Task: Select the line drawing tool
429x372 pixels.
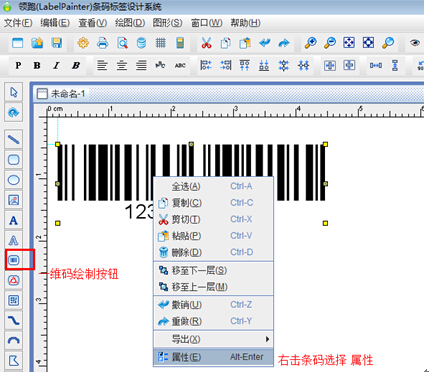Action: click(14, 139)
